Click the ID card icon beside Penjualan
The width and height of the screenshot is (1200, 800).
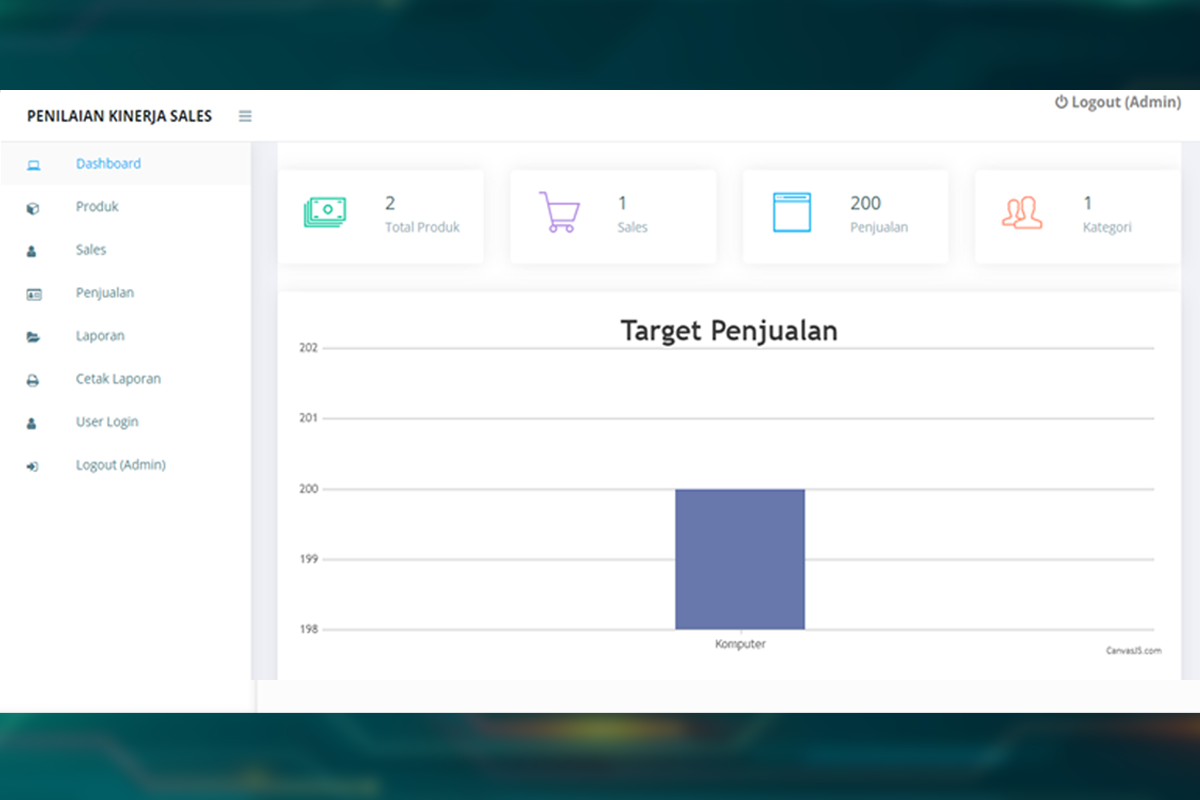click(x=33, y=294)
